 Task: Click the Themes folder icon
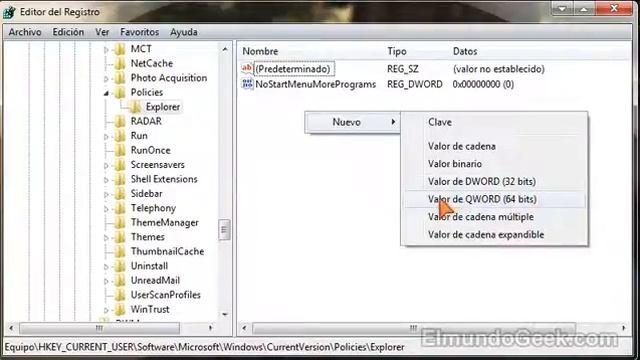pos(120,237)
